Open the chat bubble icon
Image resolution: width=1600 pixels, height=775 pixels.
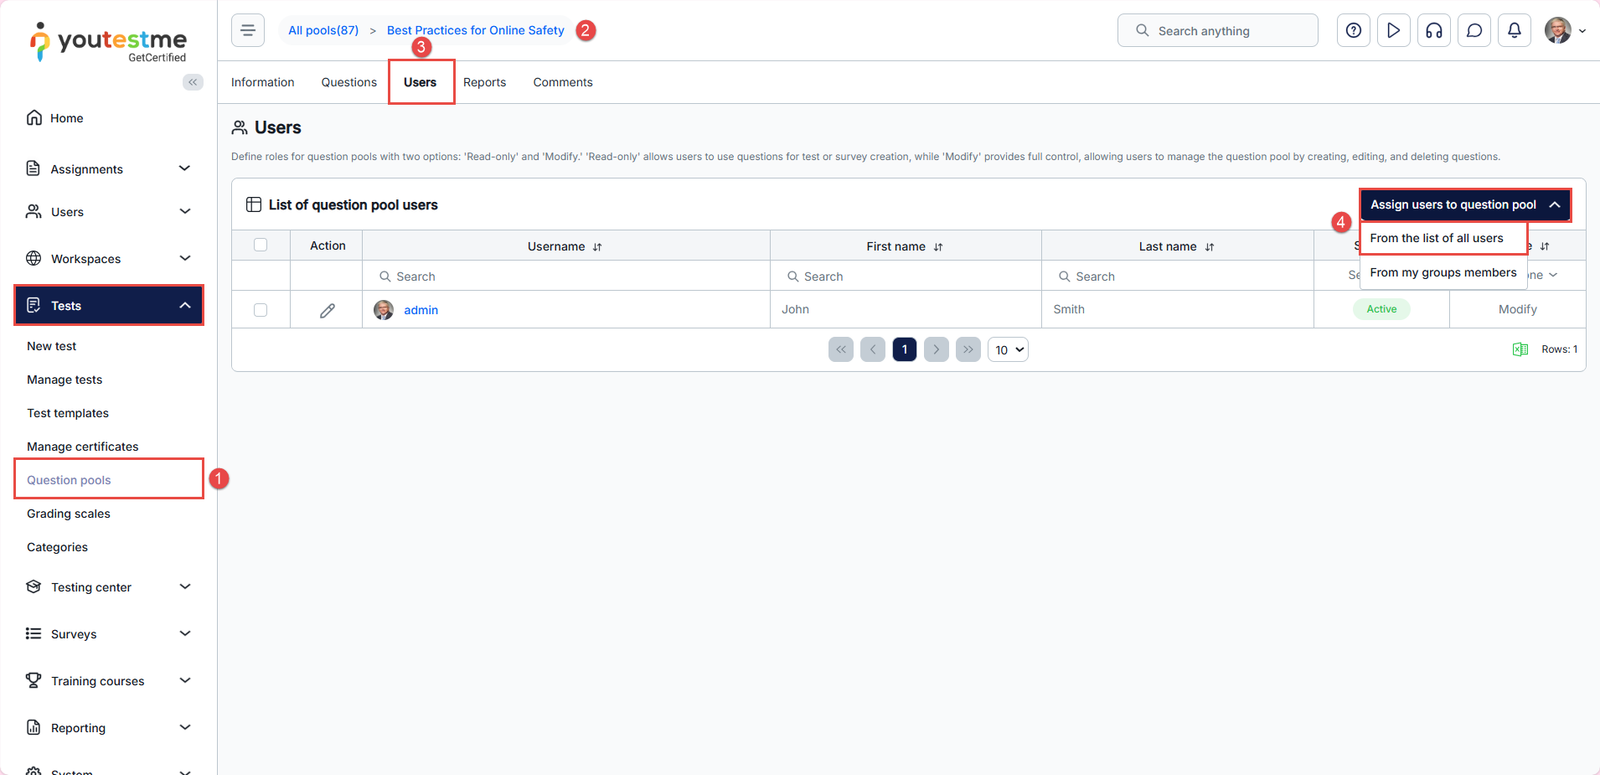(1474, 31)
